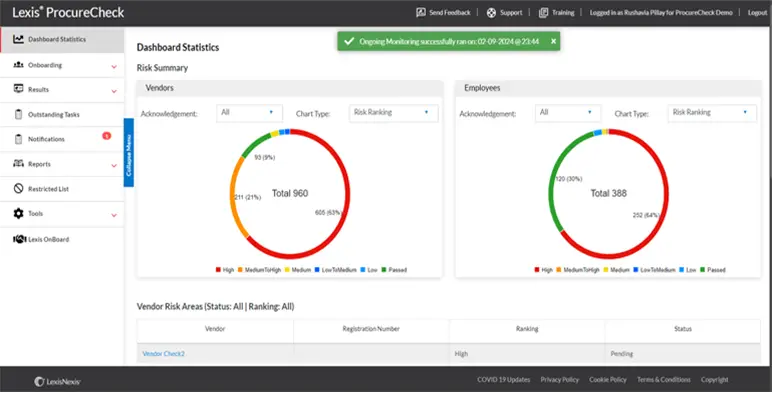Viewport: 772px width, 393px height.
Task: Select Lexis OnBoard menu item
Action: coord(62,239)
